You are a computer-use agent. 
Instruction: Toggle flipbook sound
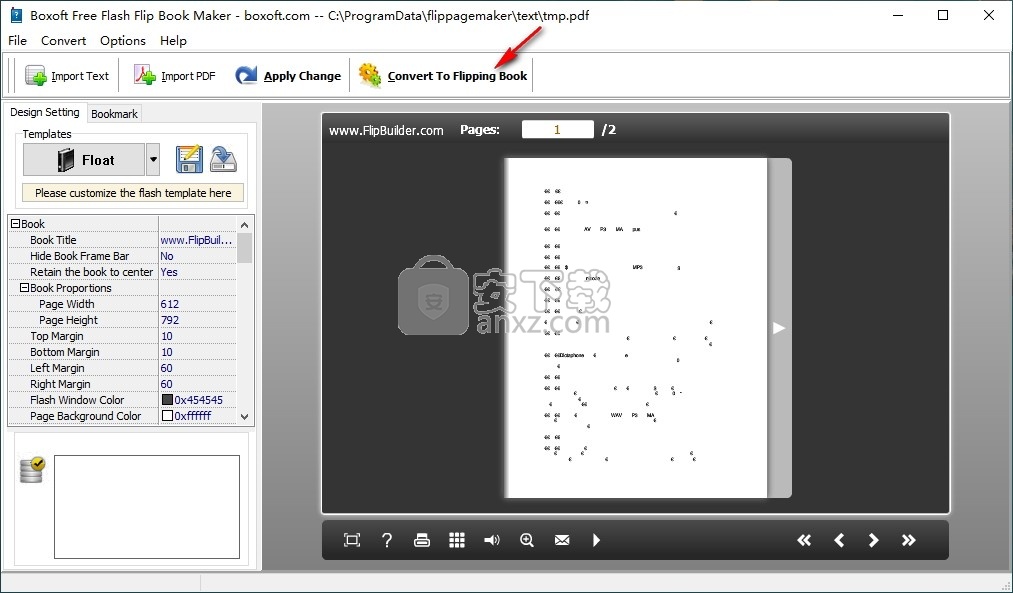point(492,540)
